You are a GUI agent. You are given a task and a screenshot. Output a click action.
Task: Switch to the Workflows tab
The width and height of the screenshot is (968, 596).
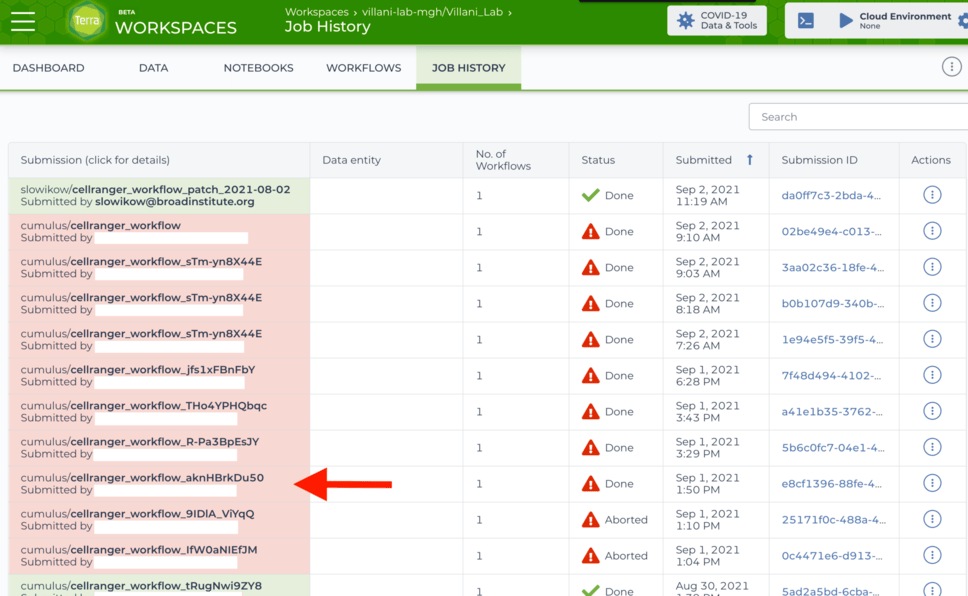click(x=363, y=68)
